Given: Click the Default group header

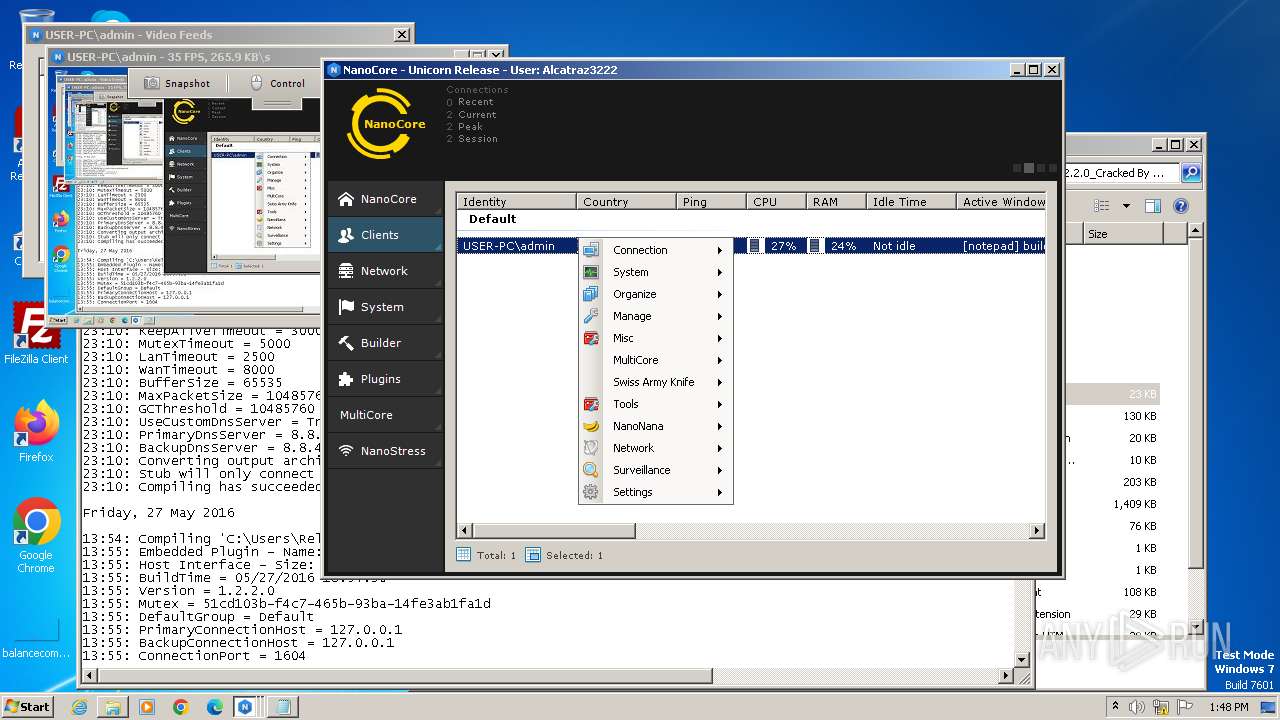Looking at the screenshot, I should tap(493, 219).
